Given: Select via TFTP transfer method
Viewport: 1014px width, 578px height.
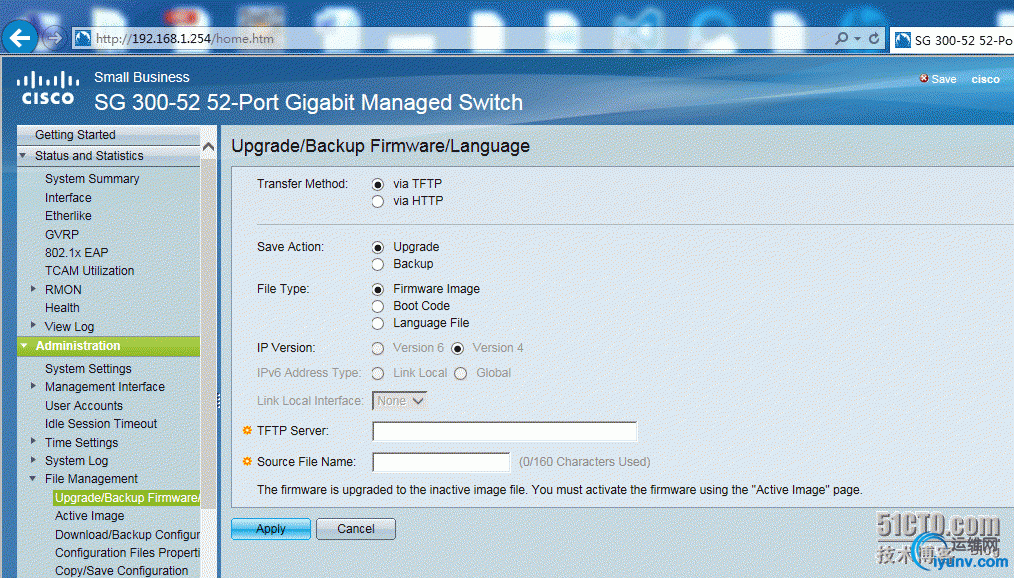Looking at the screenshot, I should pos(378,185).
